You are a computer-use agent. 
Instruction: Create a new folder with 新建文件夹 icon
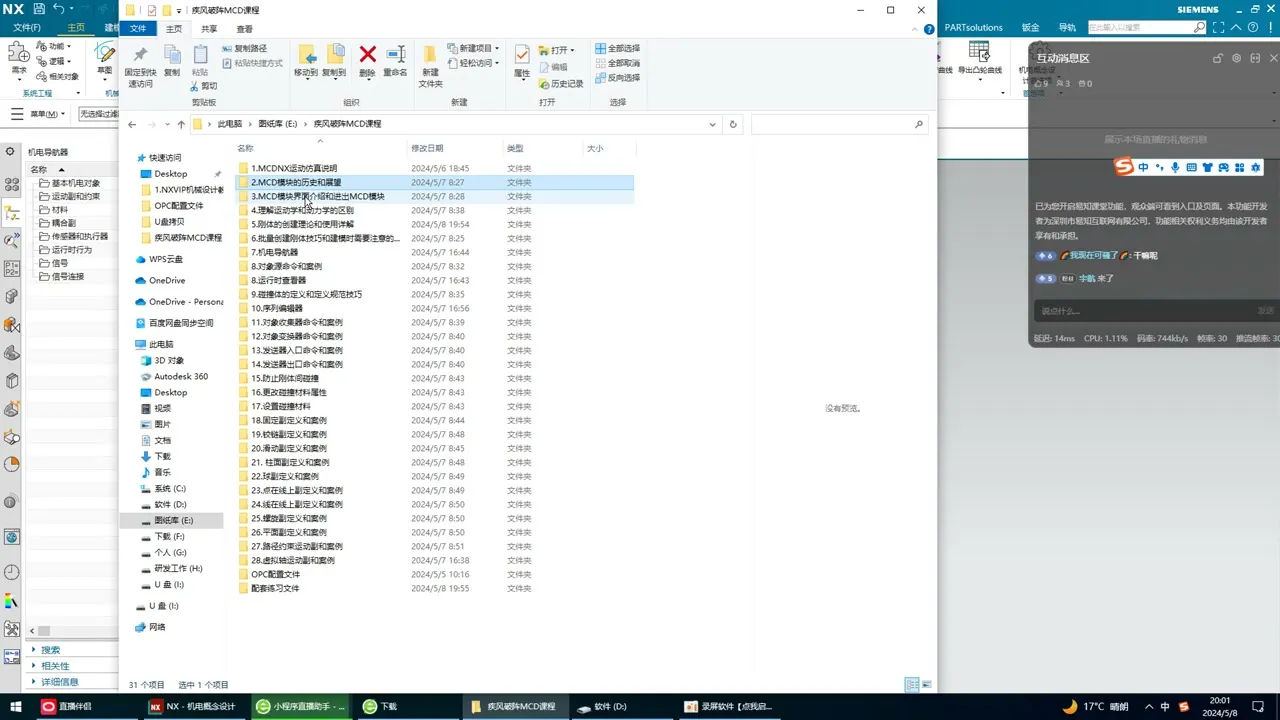coord(430,62)
